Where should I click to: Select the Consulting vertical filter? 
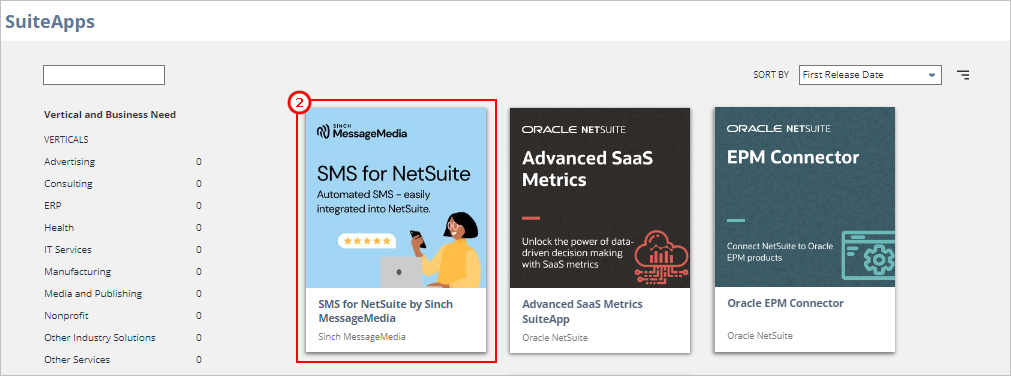tap(68, 184)
